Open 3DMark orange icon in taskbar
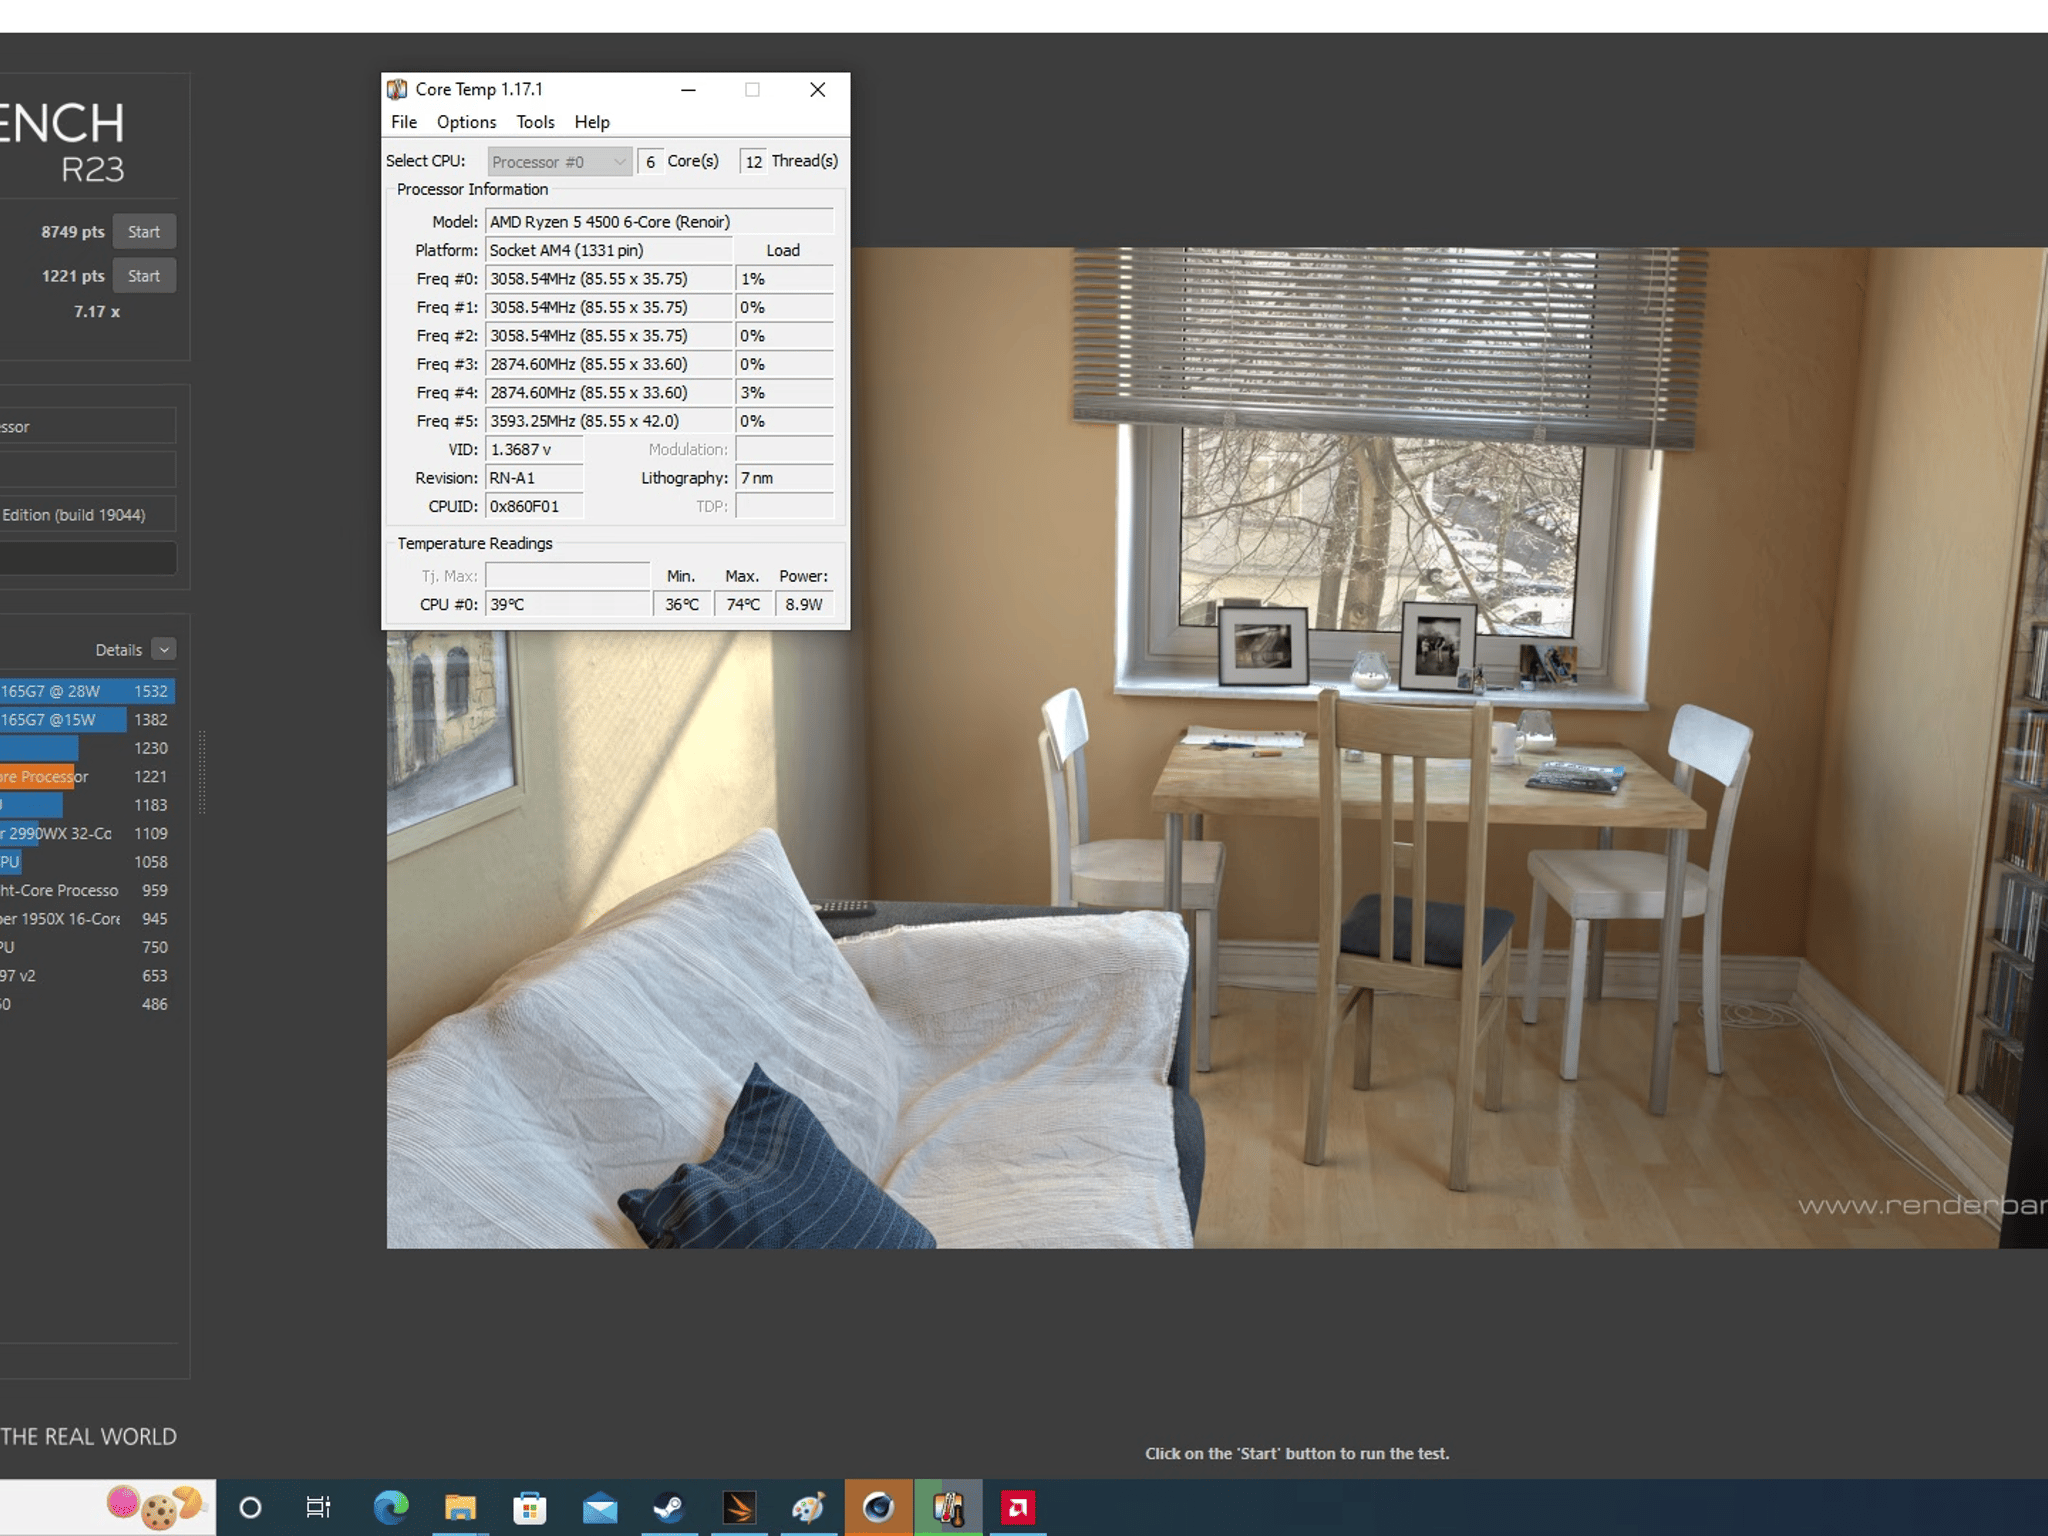 click(739, 1507)
